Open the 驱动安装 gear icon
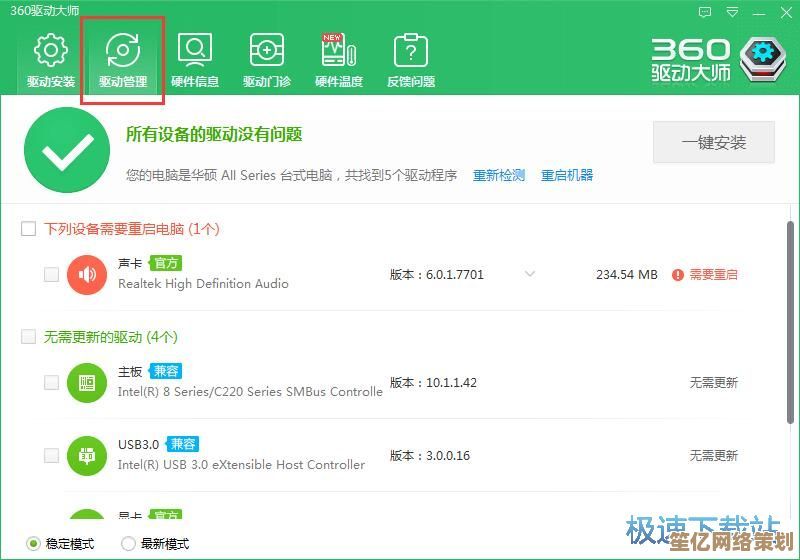The width and height of the screenshot is (800, 560). click(x=51, y=50)
